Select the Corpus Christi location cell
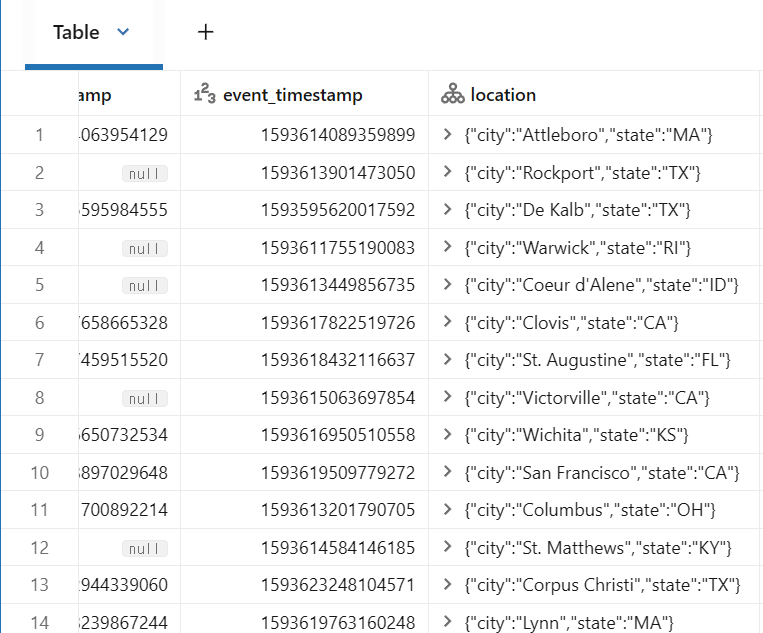The height and width of the screenshot is (633, 763). click(602, 585)
